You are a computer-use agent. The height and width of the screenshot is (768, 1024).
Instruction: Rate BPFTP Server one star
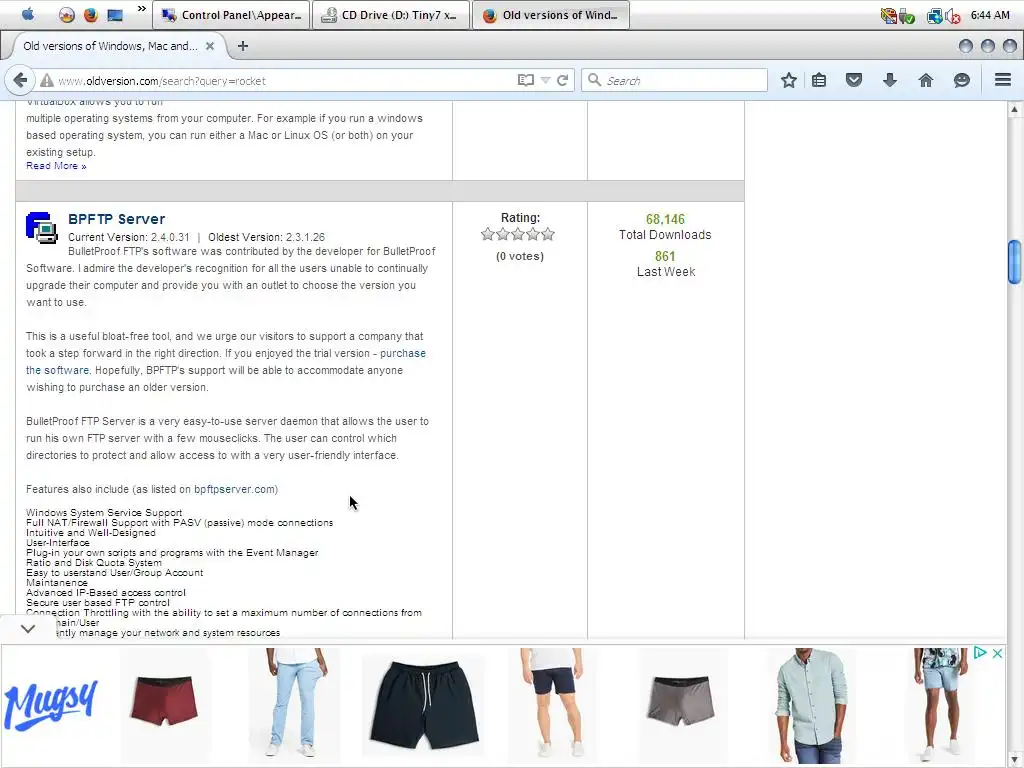pos(487,234)
